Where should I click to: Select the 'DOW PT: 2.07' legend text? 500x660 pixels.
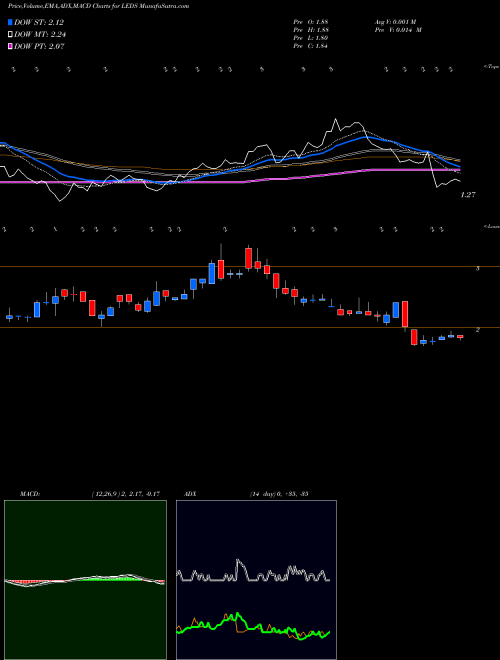click(39, 47)
